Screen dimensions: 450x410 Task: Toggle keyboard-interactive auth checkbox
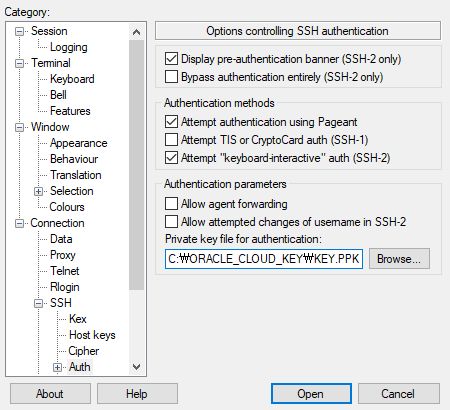click(x=171, y=158)
